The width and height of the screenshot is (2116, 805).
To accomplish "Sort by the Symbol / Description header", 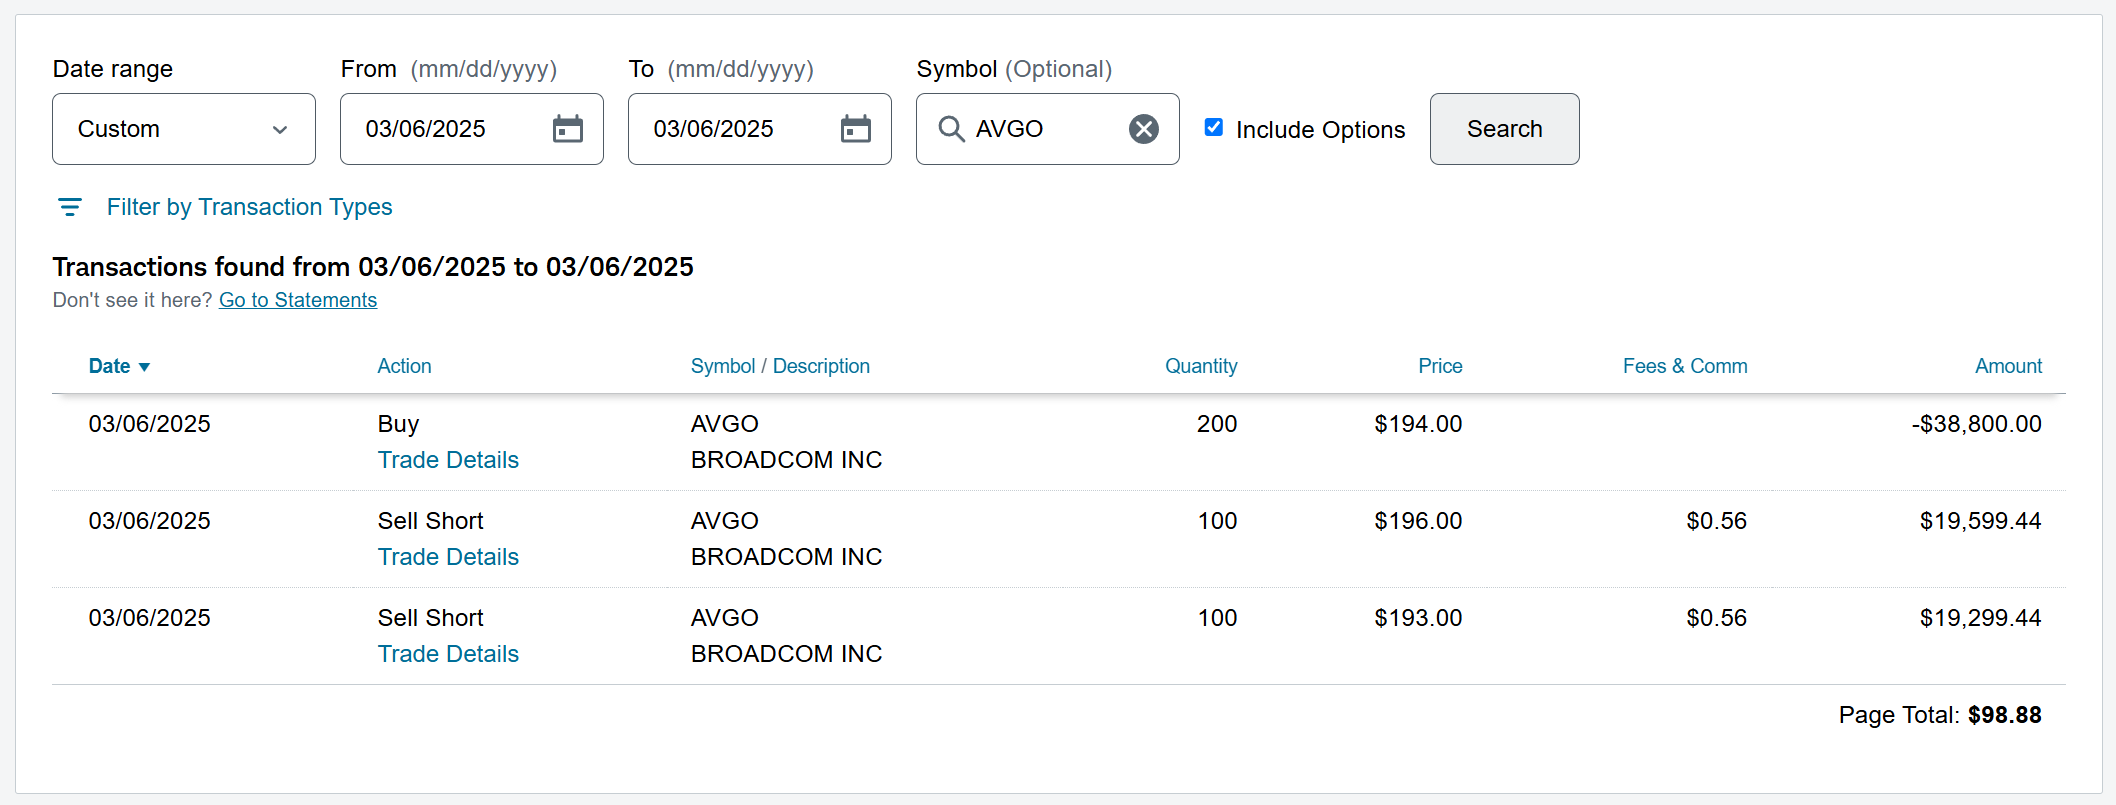I will click(780, 366).
